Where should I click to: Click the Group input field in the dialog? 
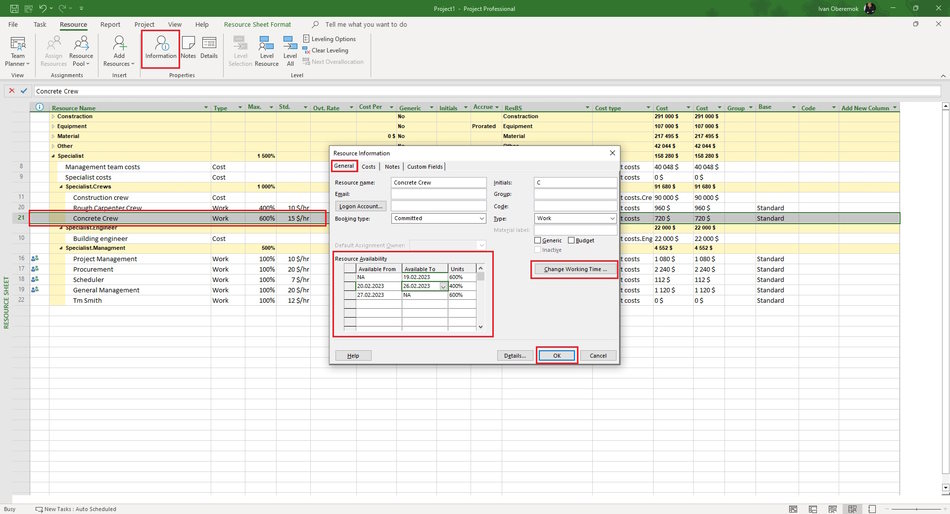point(575,194)
